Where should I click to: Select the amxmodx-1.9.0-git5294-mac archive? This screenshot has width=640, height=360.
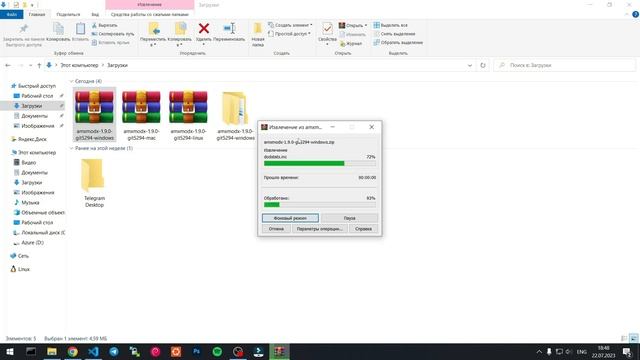click(x=141, y=115)
